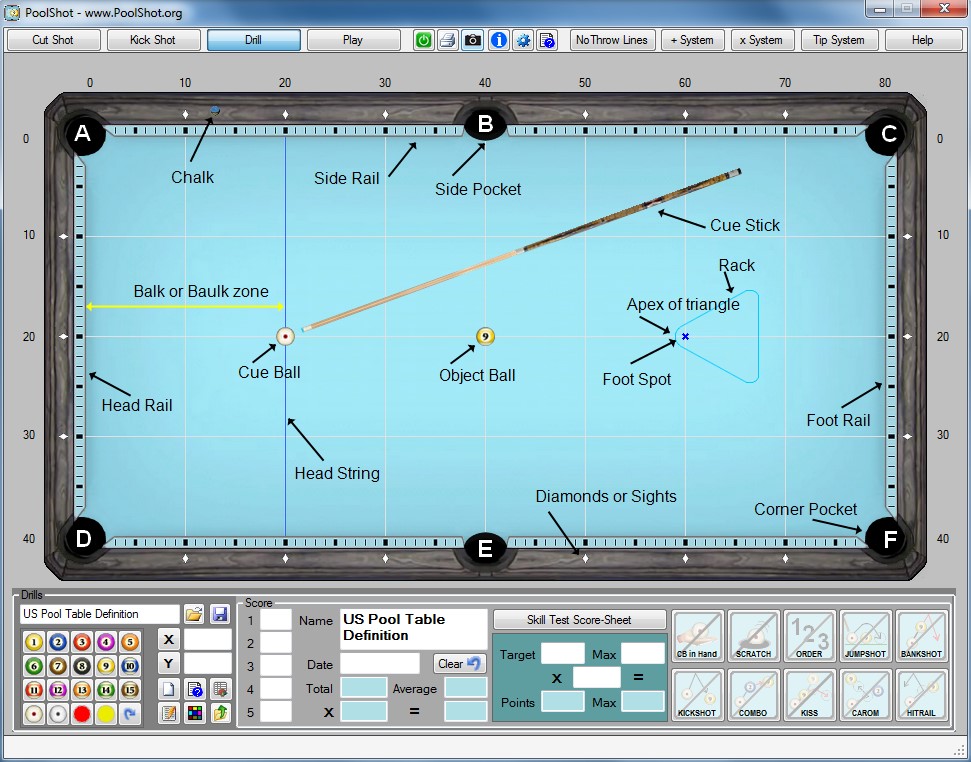This screenshot has height=762, width=971.
Task: Select the brown 7 ball
Action: pos(58,666)
